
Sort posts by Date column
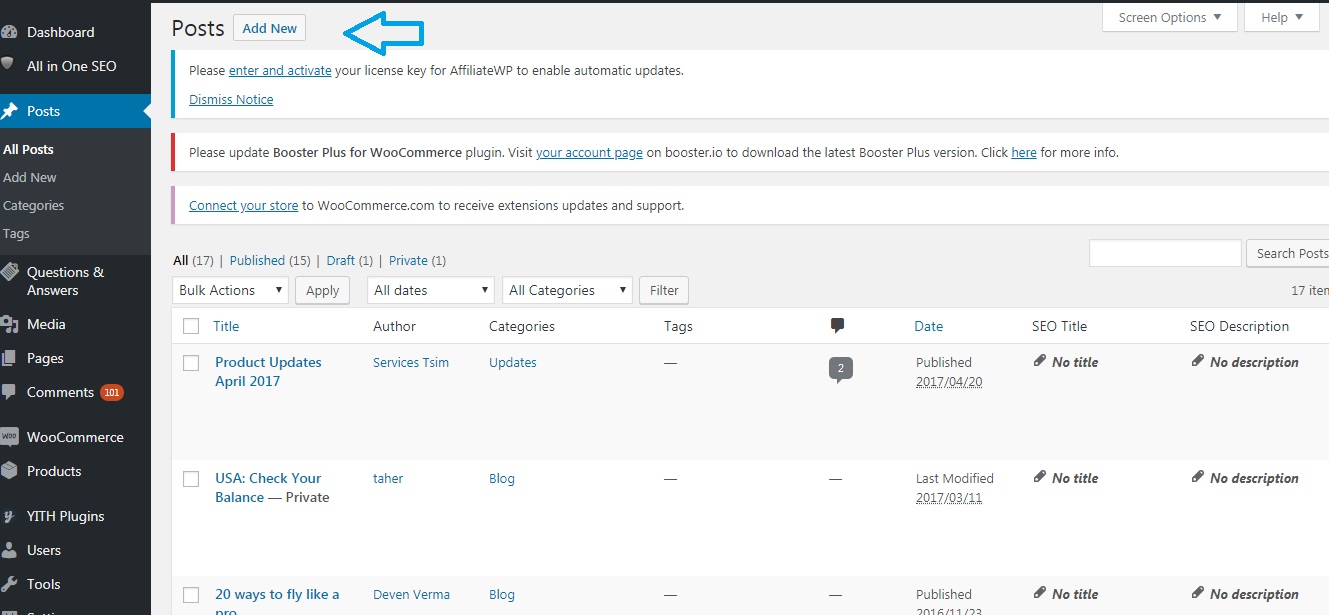coord(928,326)
